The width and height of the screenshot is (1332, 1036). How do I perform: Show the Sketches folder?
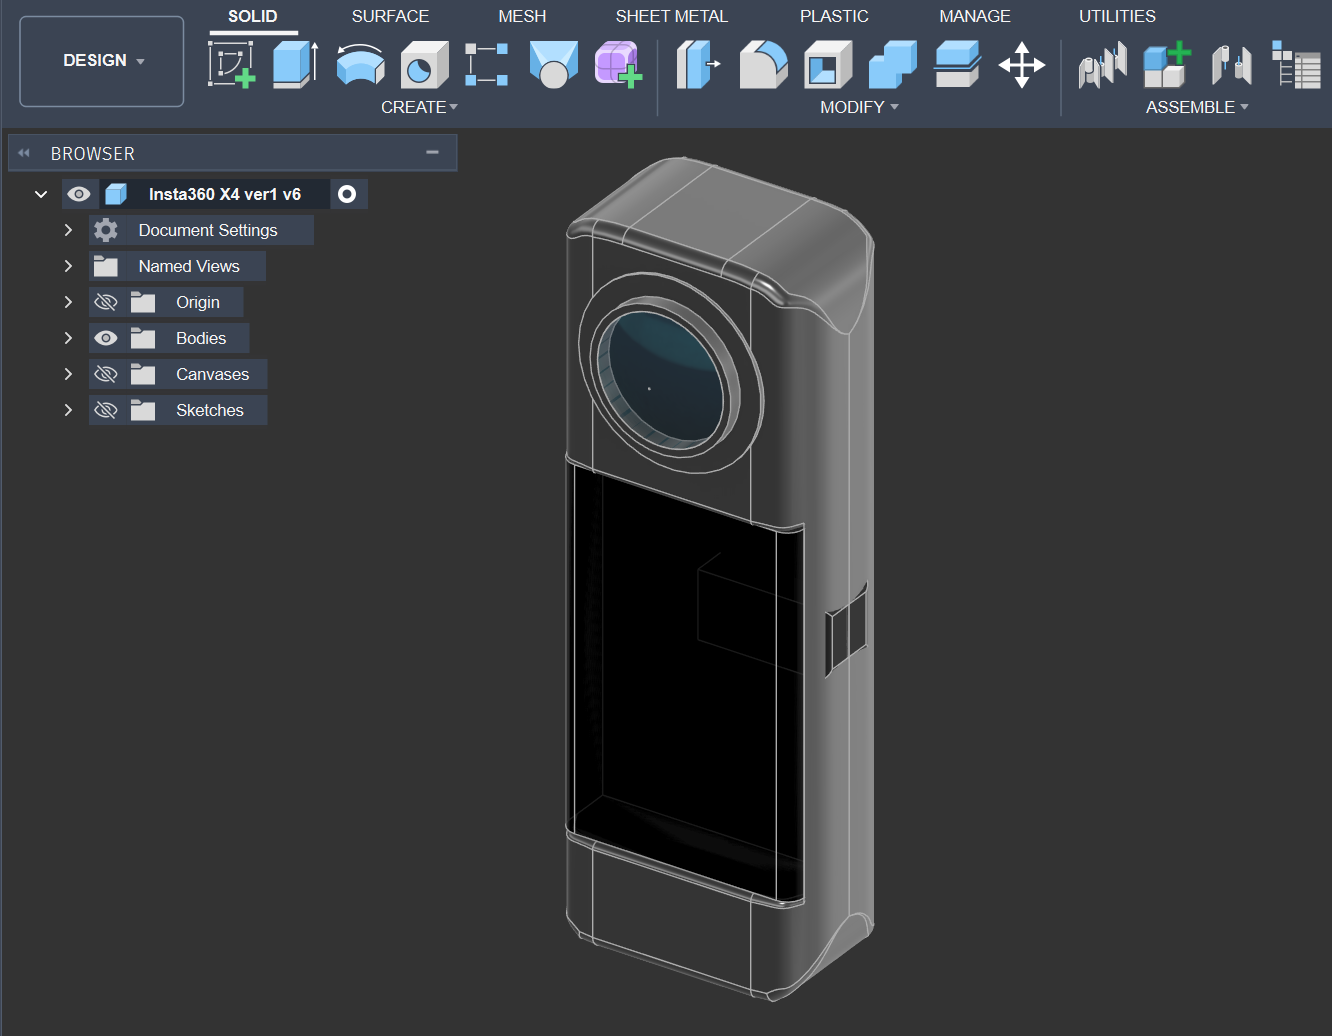[x=106, y=410]
